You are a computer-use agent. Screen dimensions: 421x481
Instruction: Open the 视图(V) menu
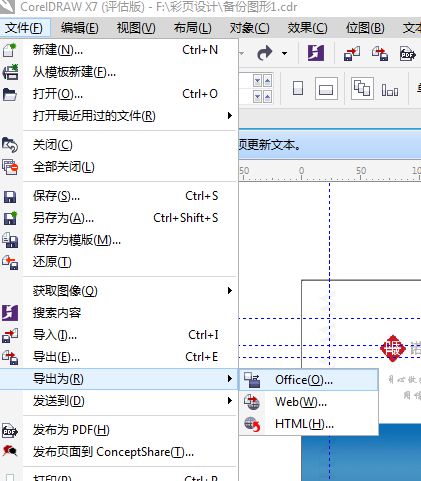(x=136, y=28)
